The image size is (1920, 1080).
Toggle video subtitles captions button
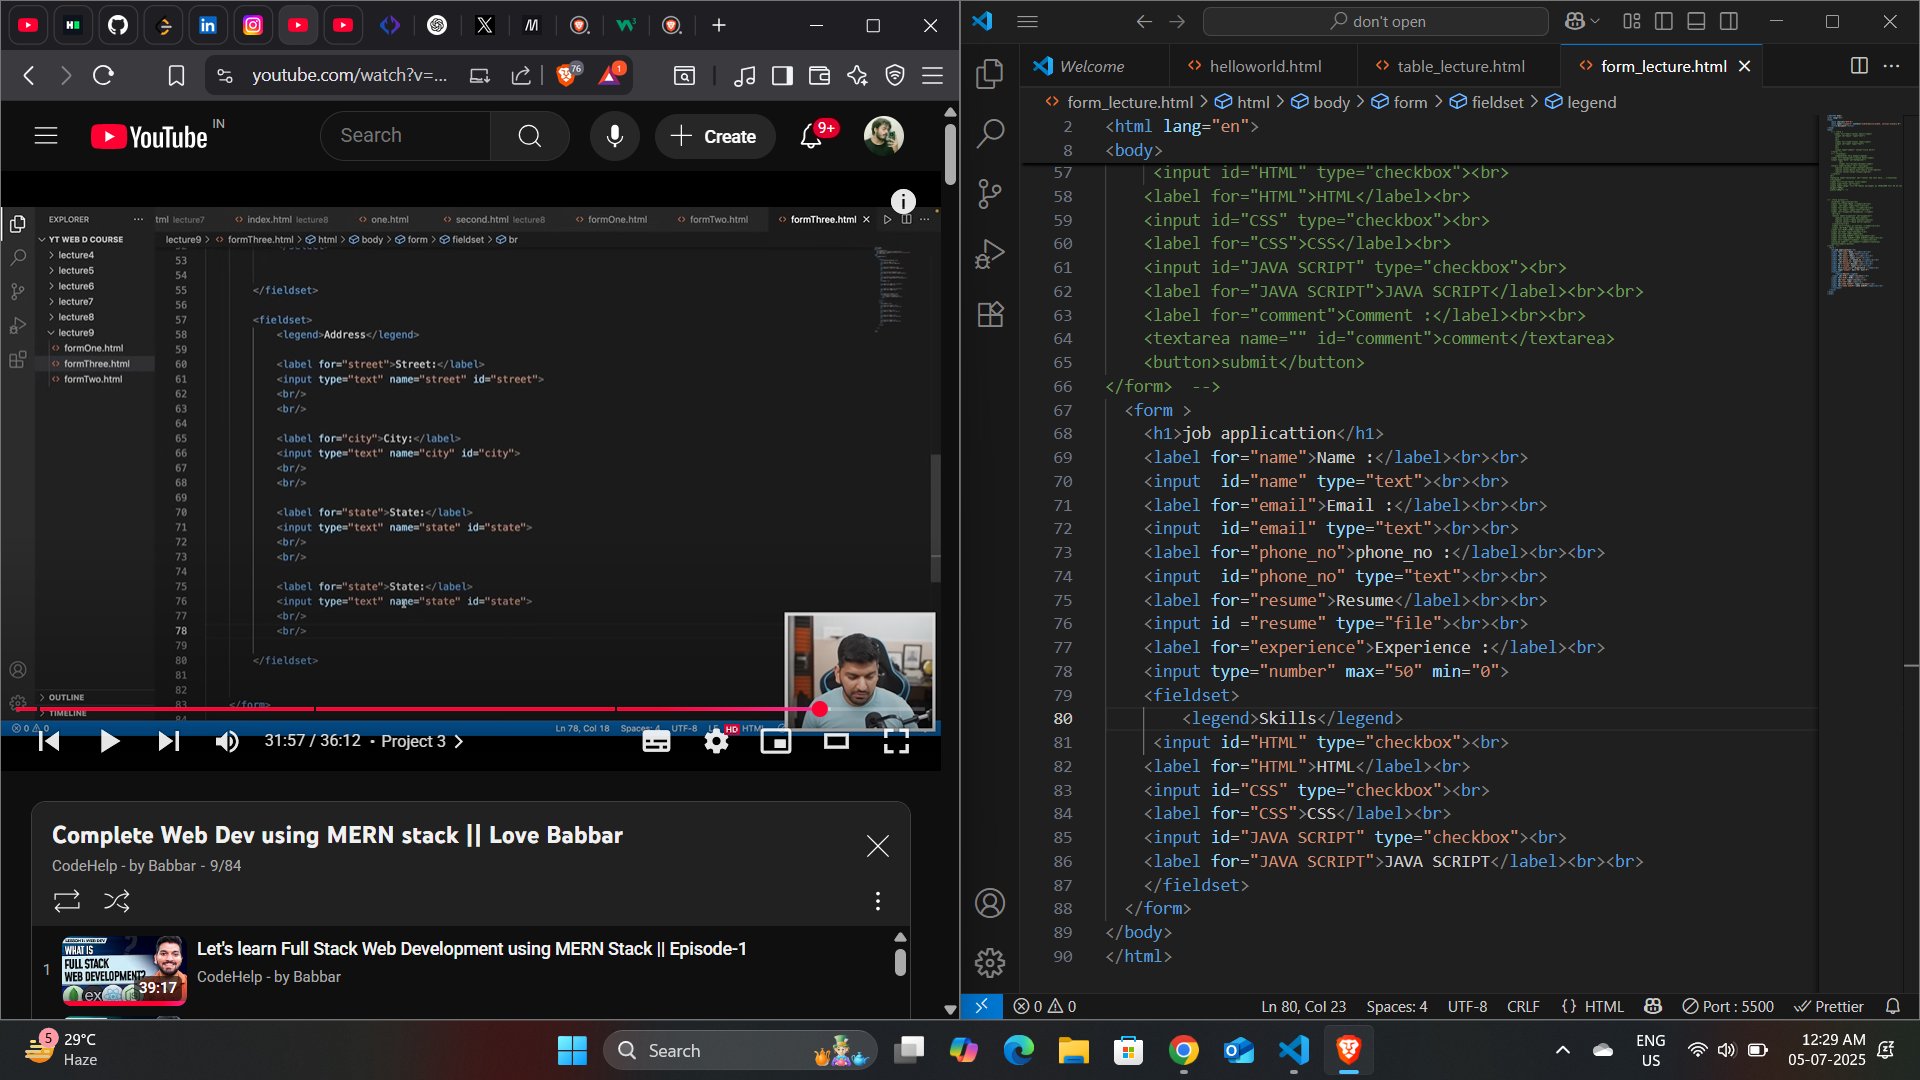point(656,741)
